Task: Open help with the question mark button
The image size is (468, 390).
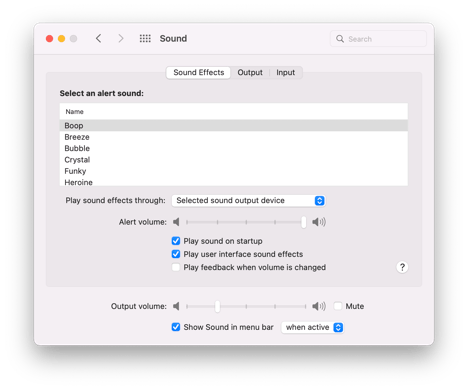Action: click(402, 267)
